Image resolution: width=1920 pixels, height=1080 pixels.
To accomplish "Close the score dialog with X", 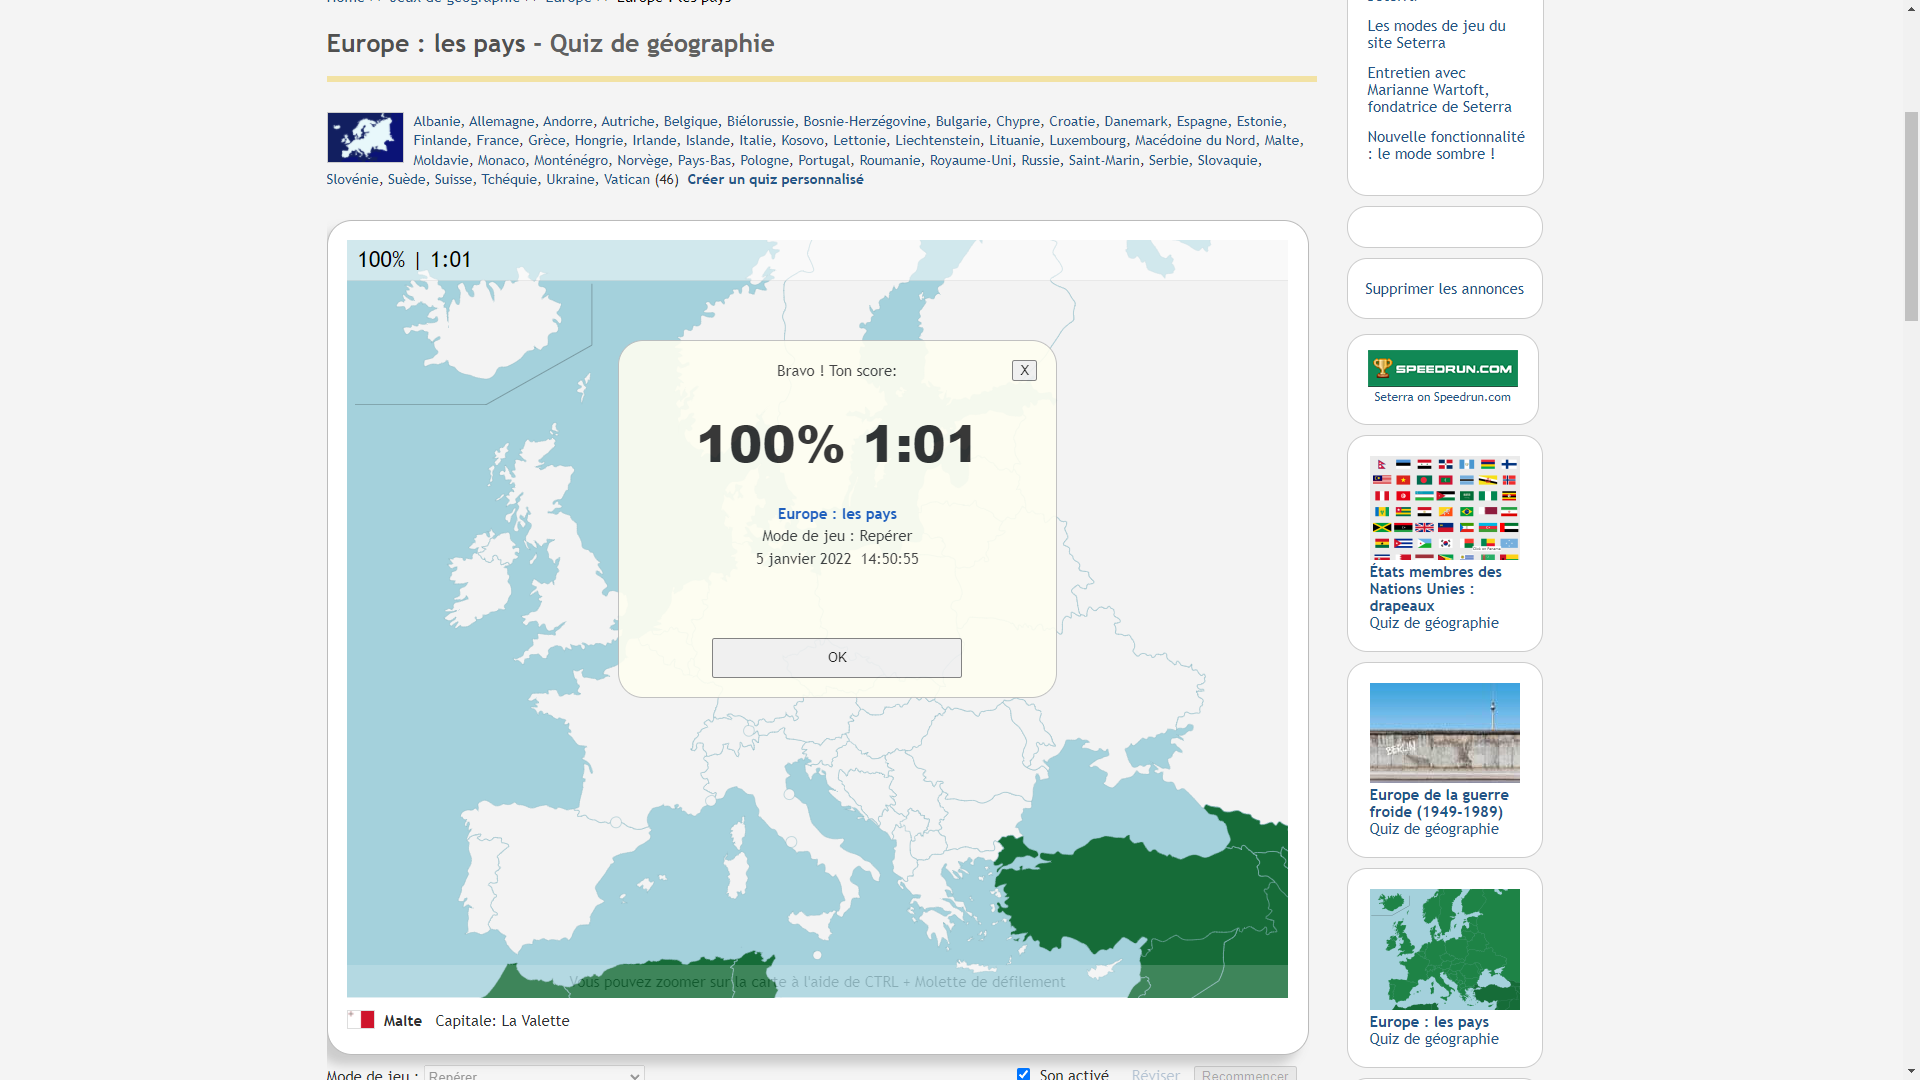I will [x=1024, y=370].
